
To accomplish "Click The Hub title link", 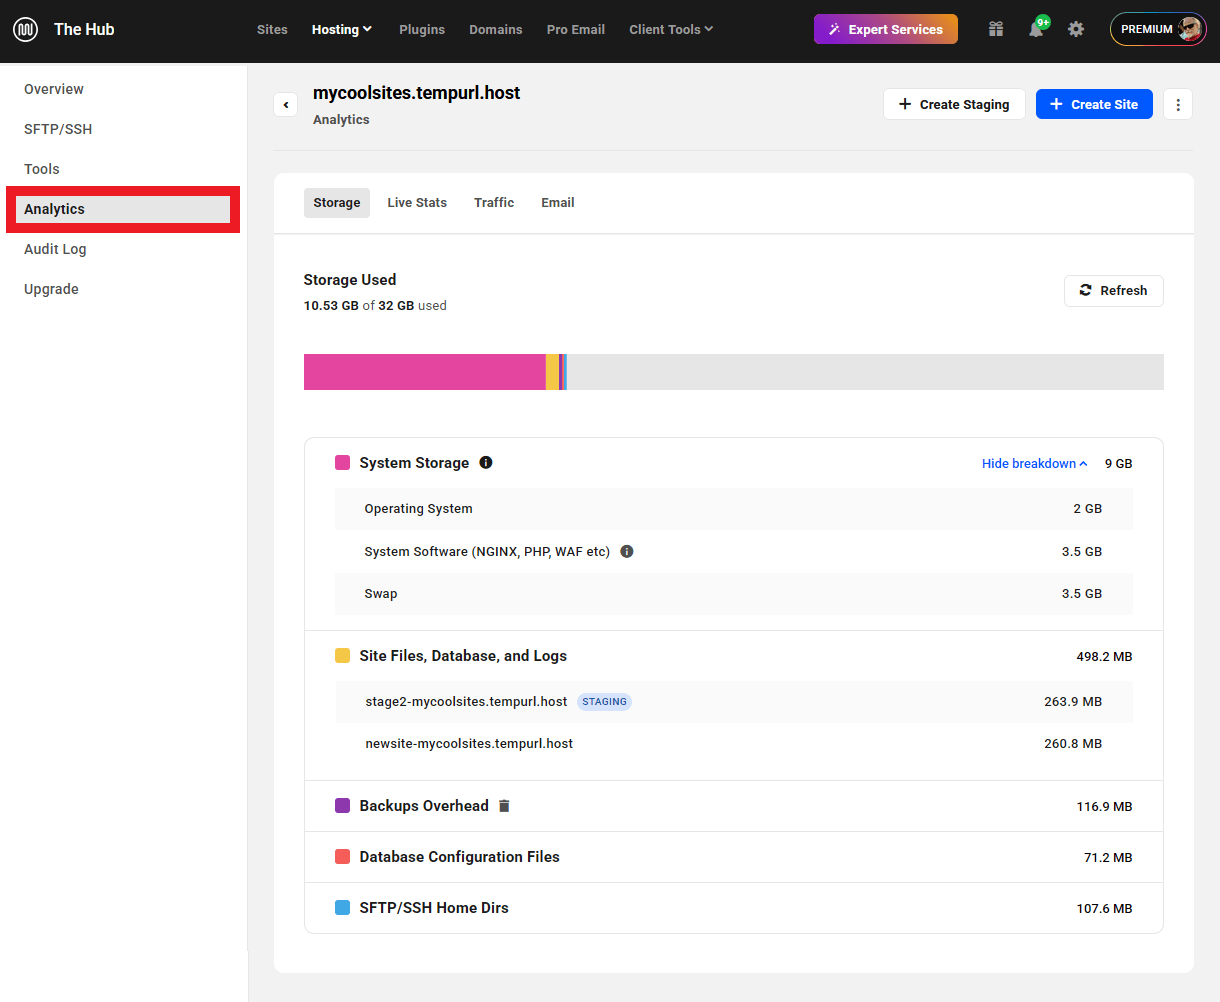I will click(84, 29).
